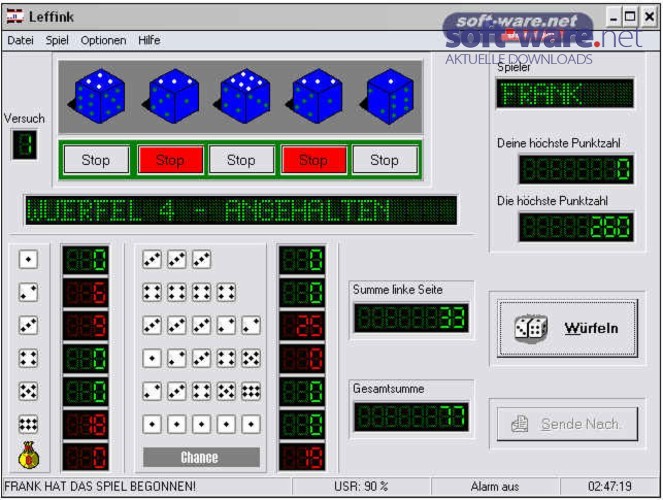663x500 pixels.
Task: Open the Spiel menu
Action: pos(57,41)
